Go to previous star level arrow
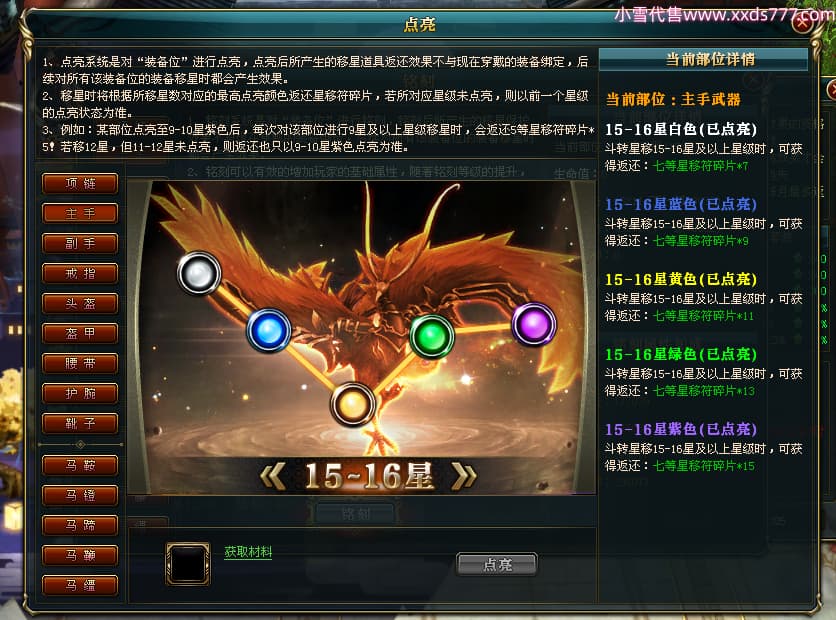Screen dimensions: 836x620 pos(272,476)
